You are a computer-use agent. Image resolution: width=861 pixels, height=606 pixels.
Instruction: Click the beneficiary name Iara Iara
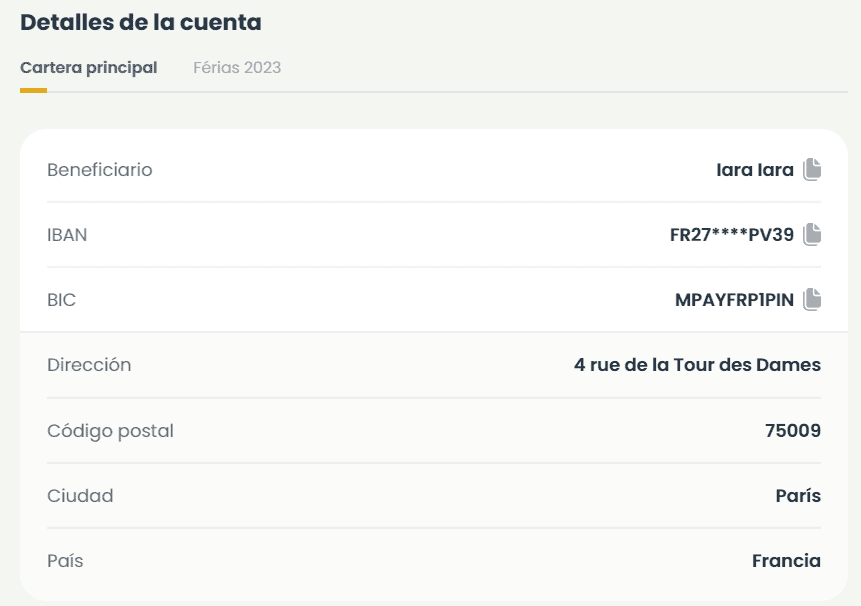point(754,170)
